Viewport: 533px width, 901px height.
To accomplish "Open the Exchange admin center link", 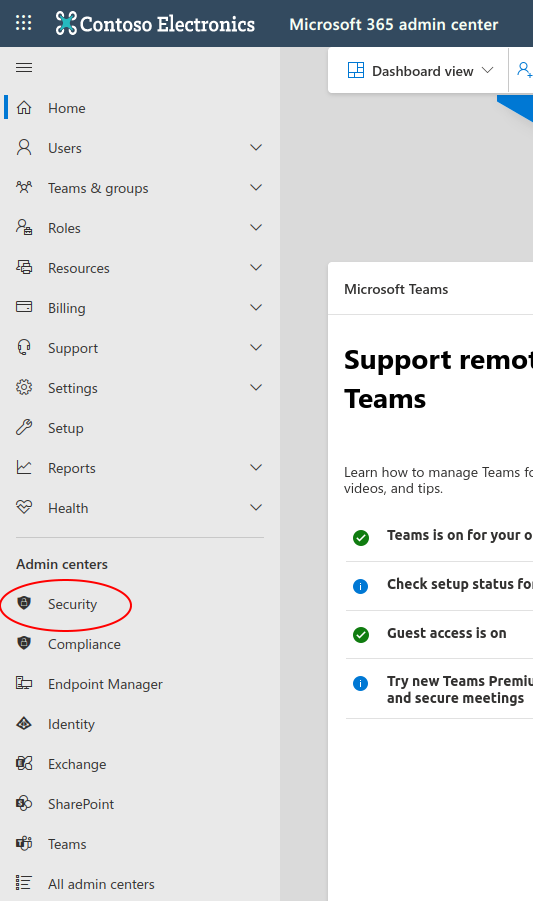I will click(77, 764).
